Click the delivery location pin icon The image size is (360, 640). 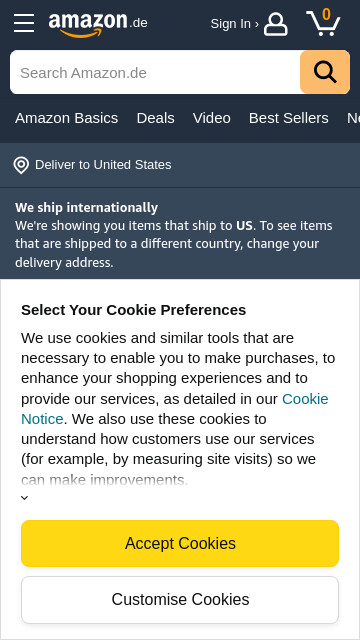21,165
